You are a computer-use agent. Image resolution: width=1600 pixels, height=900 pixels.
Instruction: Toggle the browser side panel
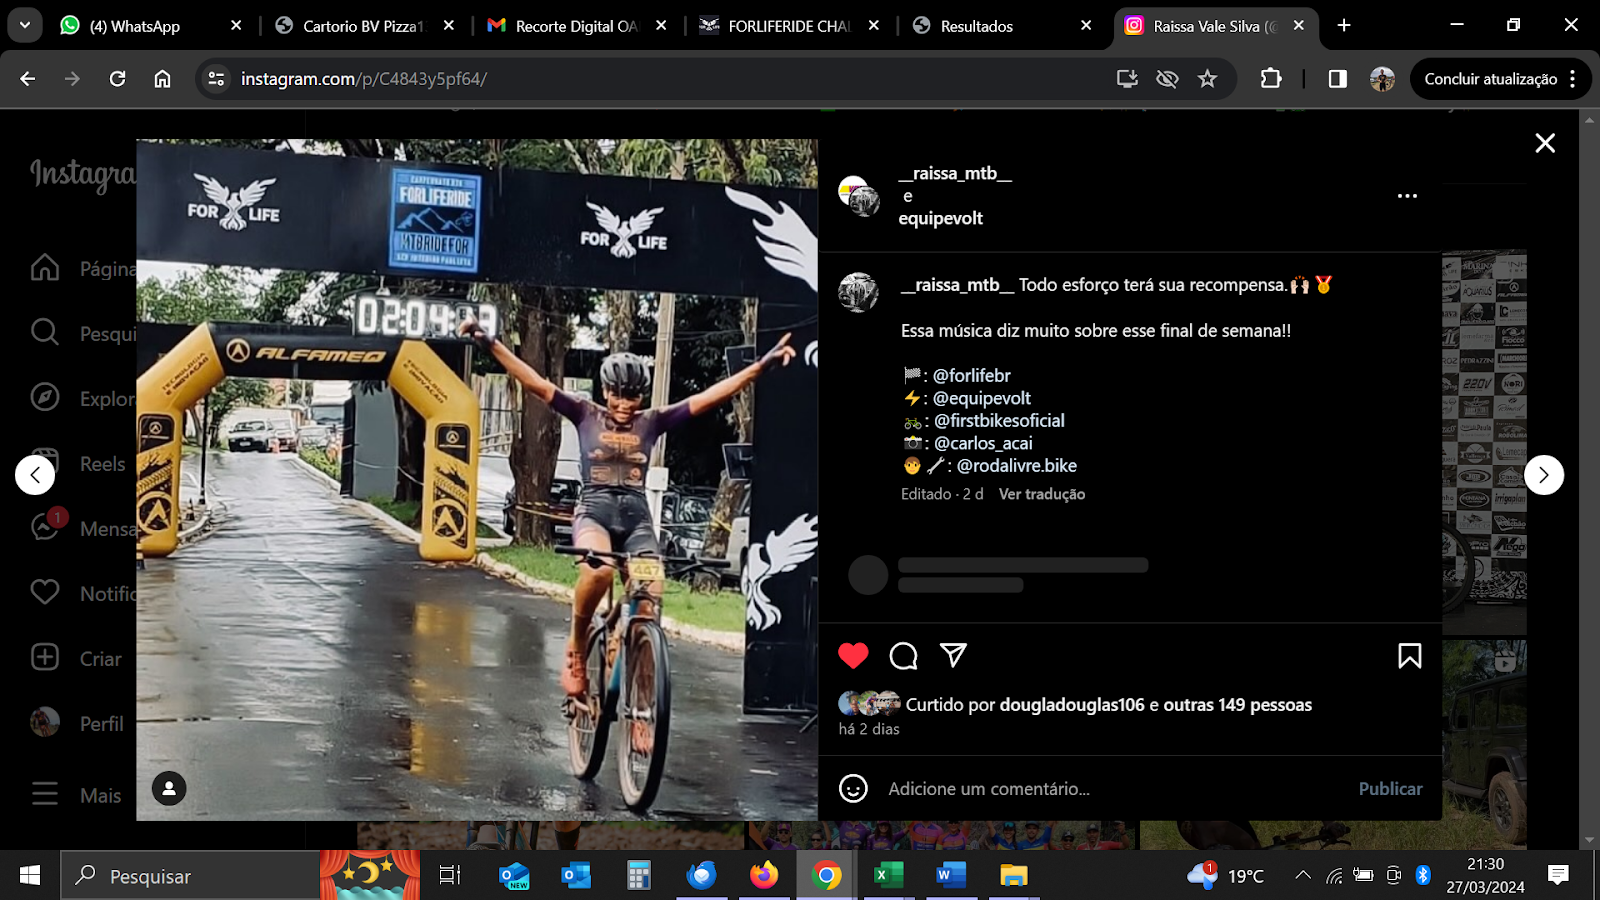(x=1337, y=79)
